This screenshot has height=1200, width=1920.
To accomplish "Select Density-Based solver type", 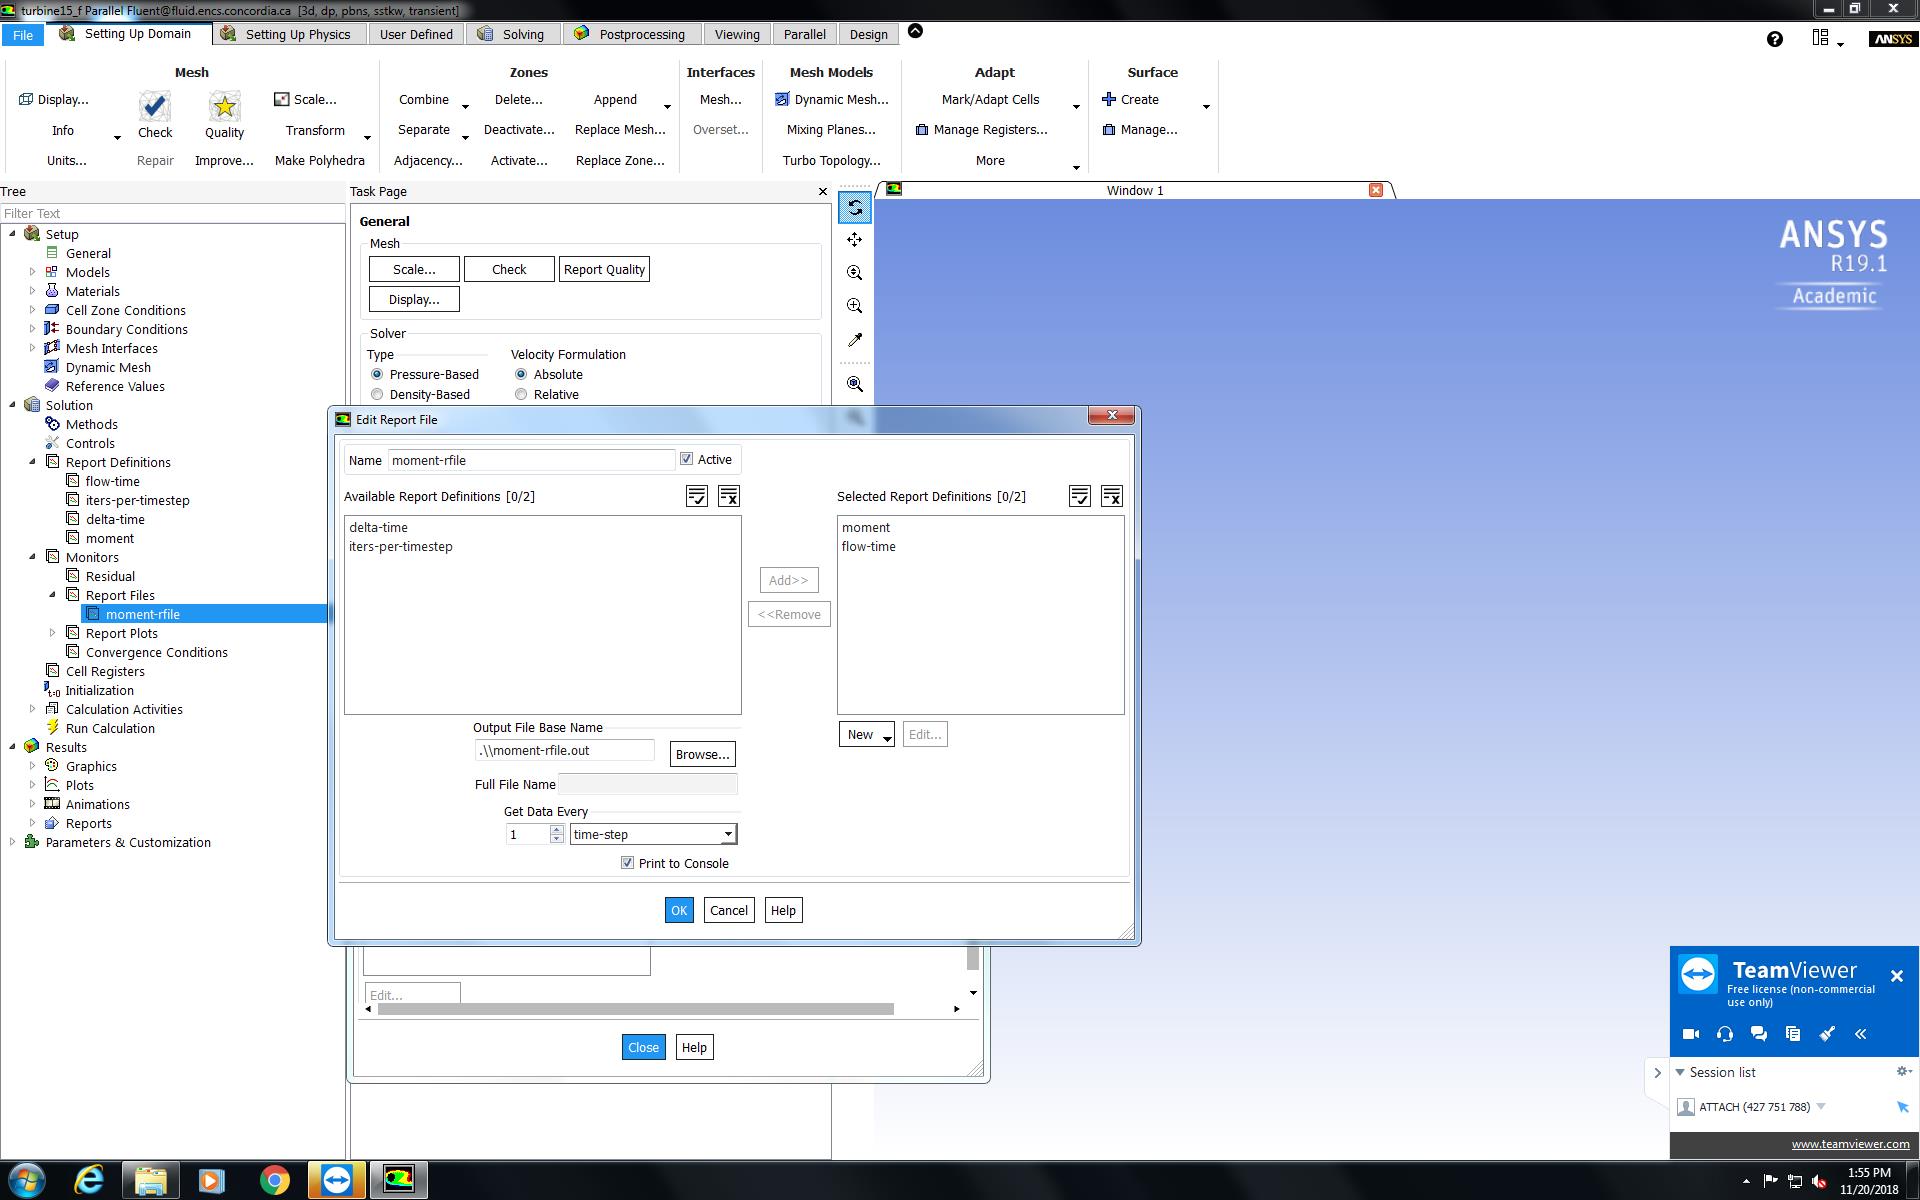I will pos(377,394).
